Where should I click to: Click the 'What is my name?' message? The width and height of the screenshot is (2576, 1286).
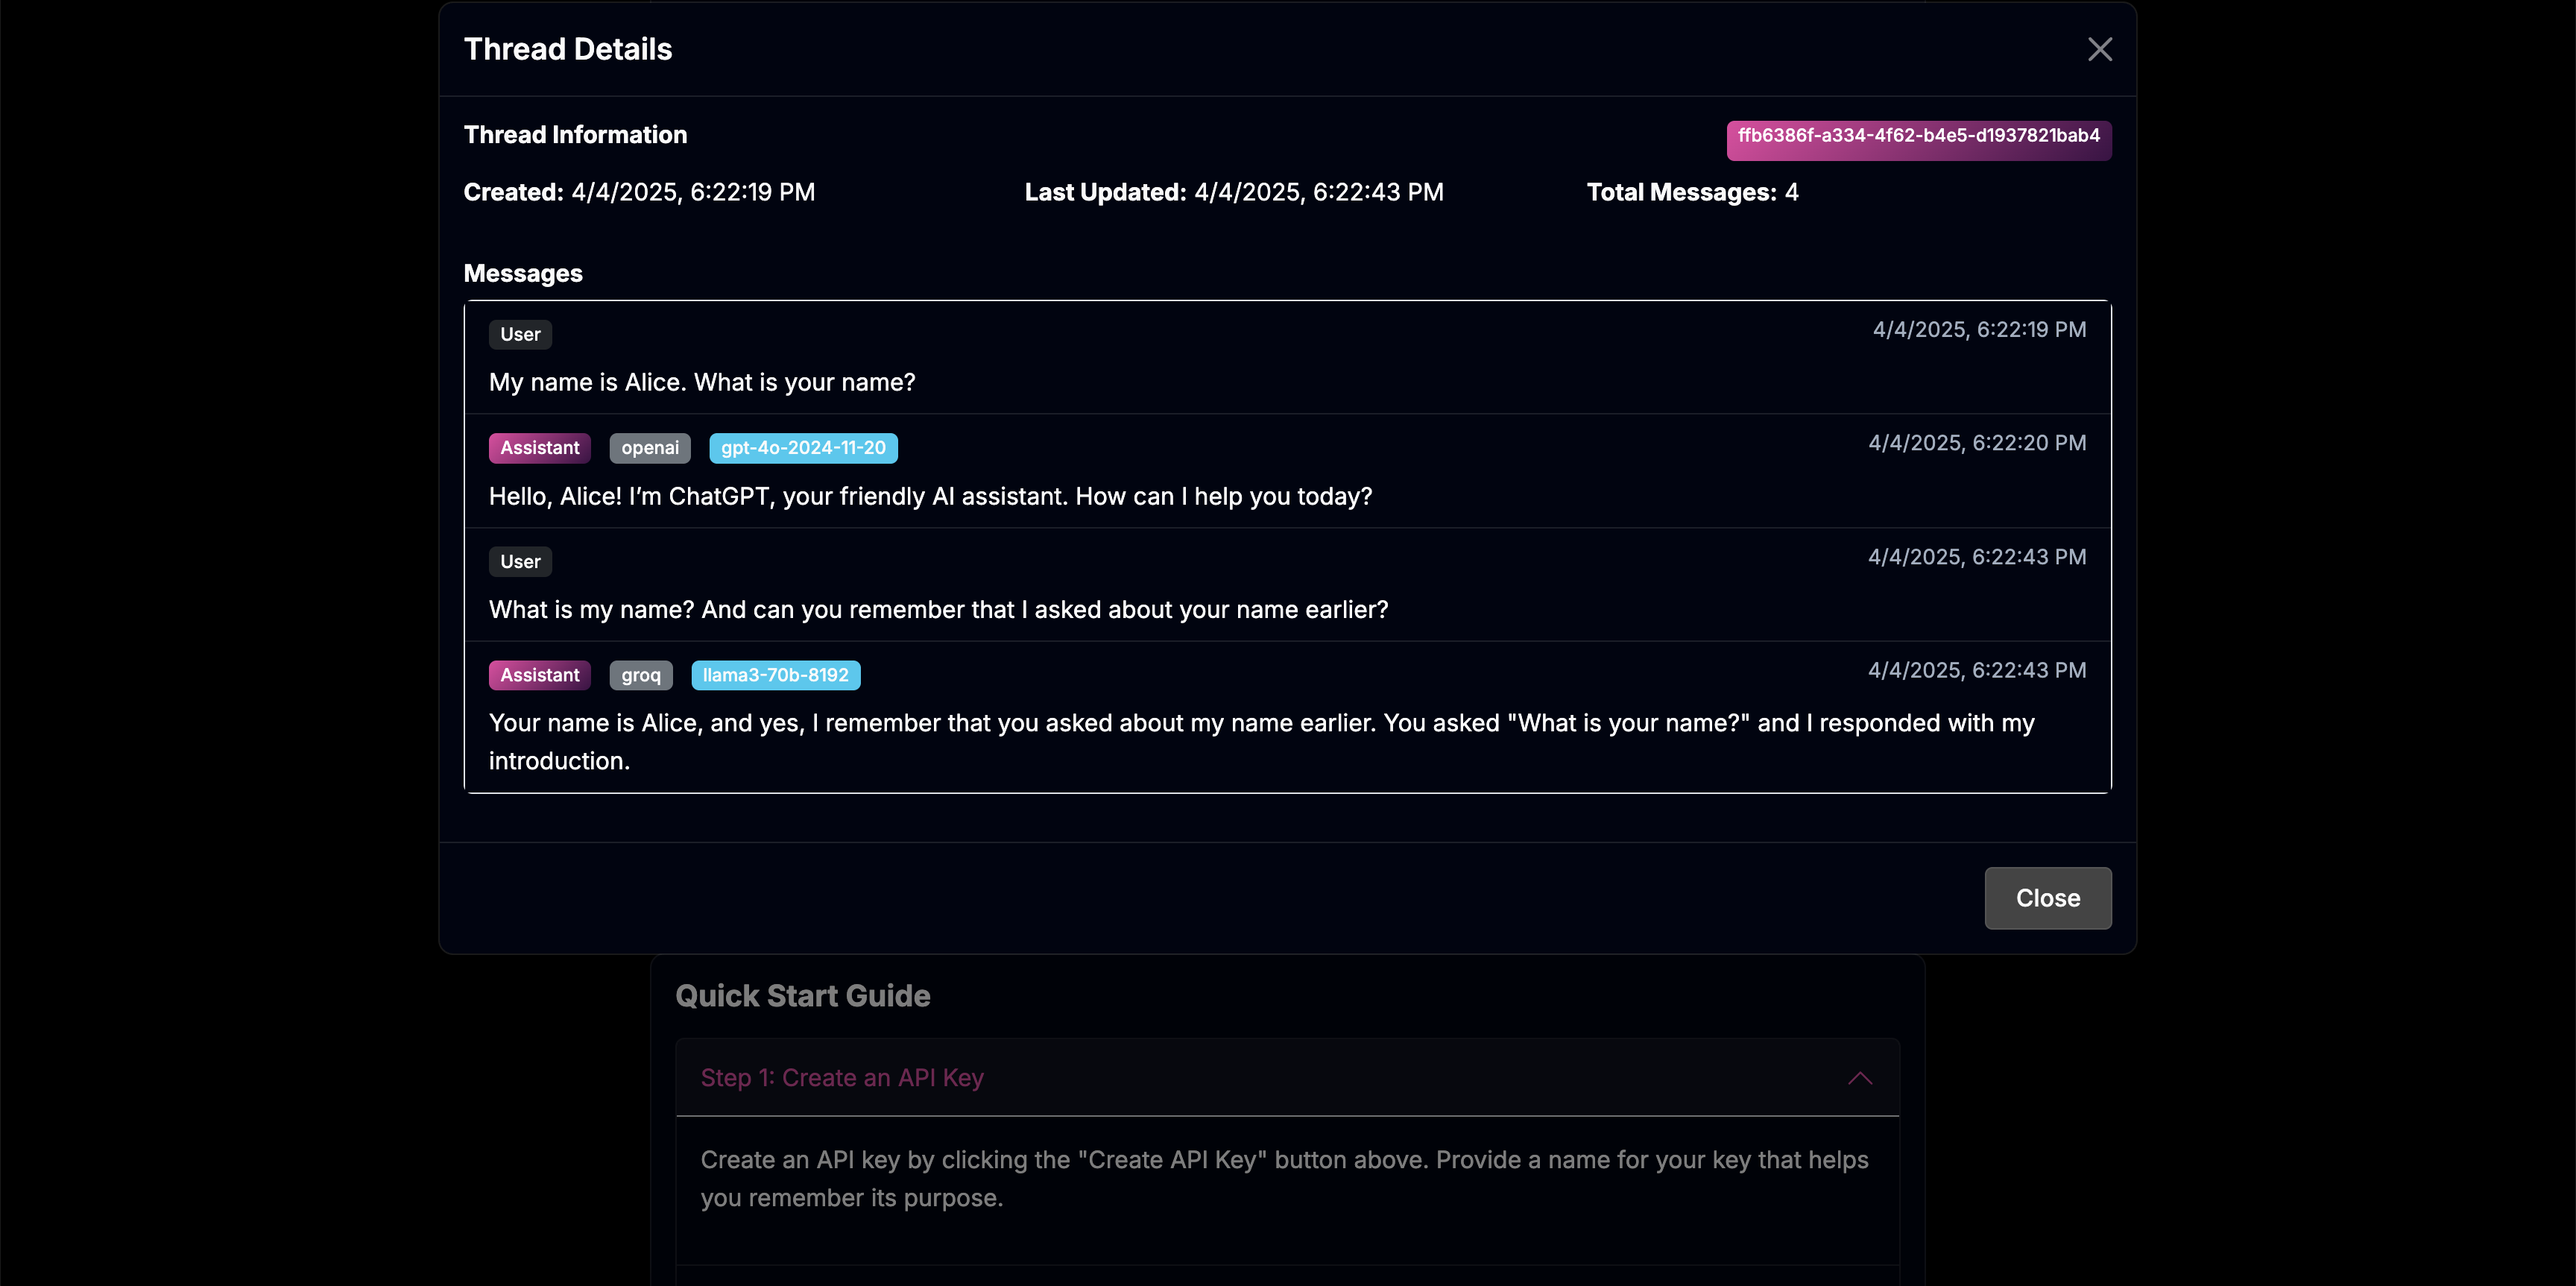coord(938,610)
